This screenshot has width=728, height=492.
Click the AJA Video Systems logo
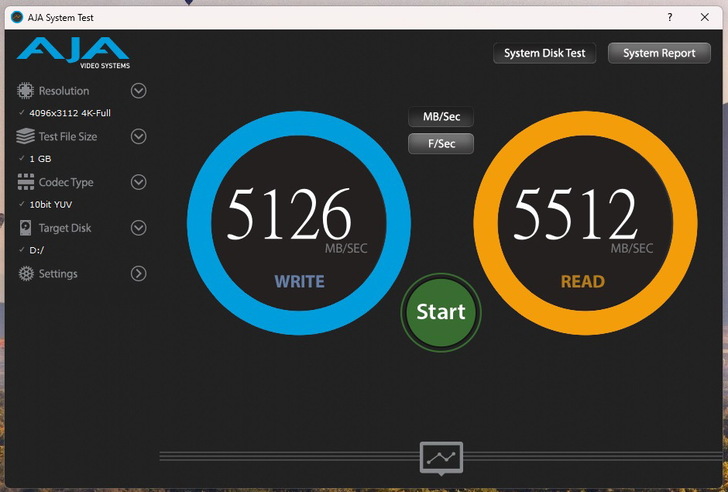(x=74, y=53)
